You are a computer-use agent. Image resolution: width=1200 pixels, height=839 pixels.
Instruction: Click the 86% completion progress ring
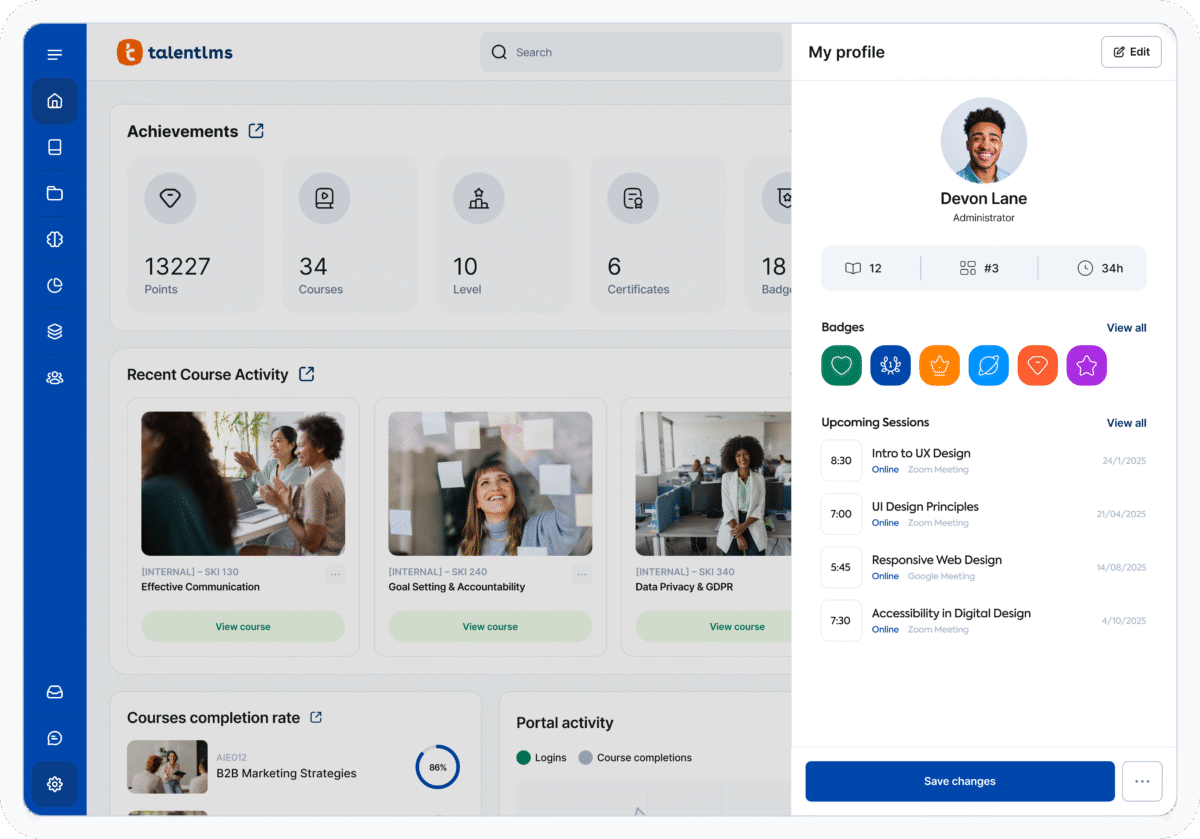437,767
